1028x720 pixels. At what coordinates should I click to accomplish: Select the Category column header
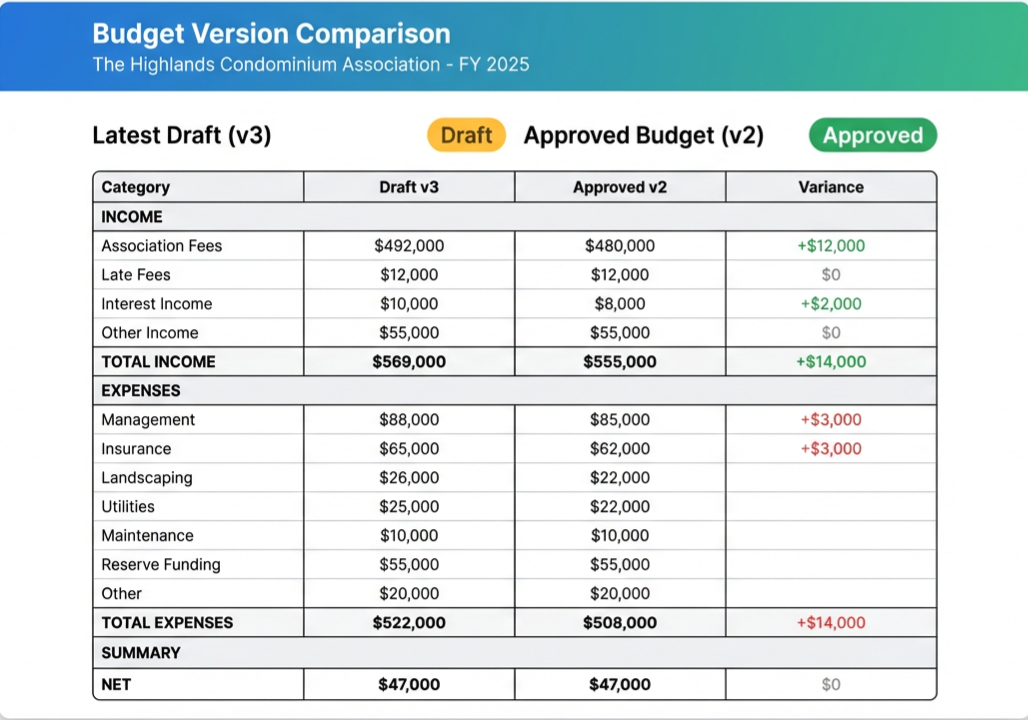[135, 187]
